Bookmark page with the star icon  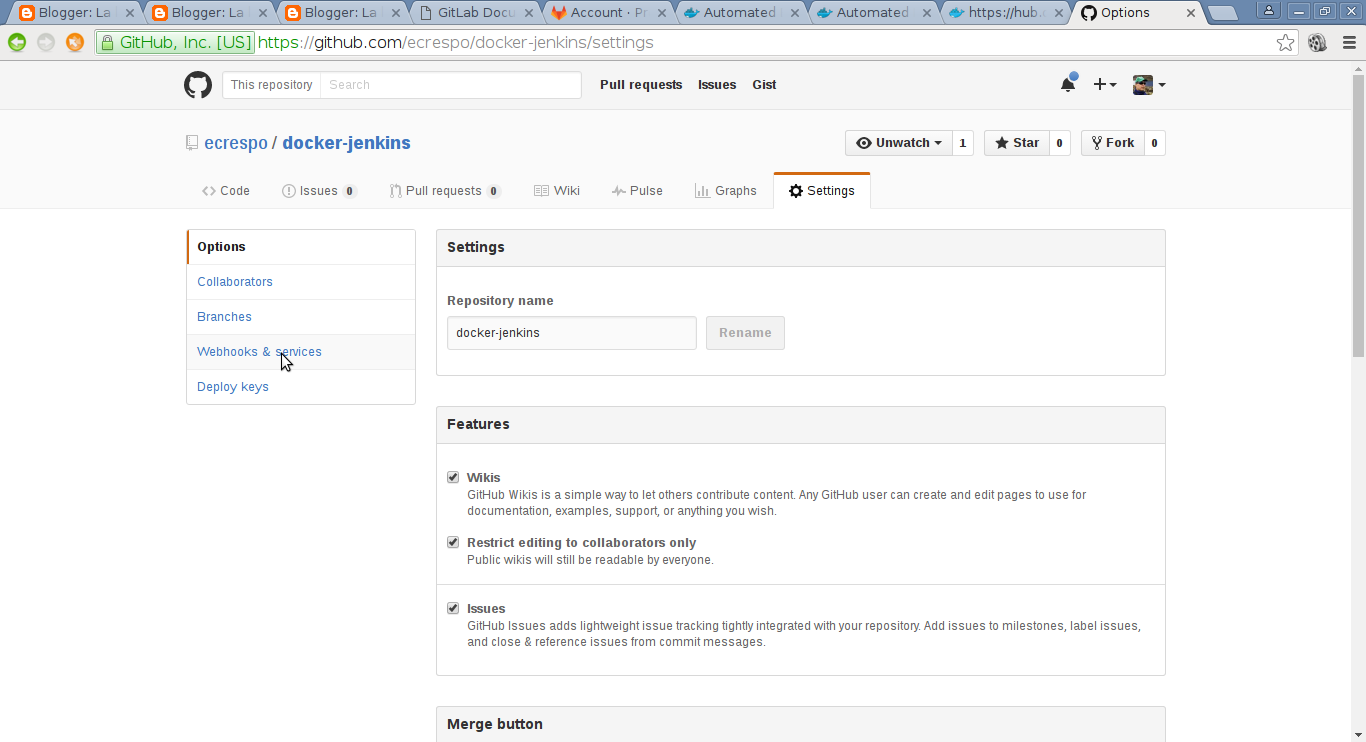pos(1285,43)
